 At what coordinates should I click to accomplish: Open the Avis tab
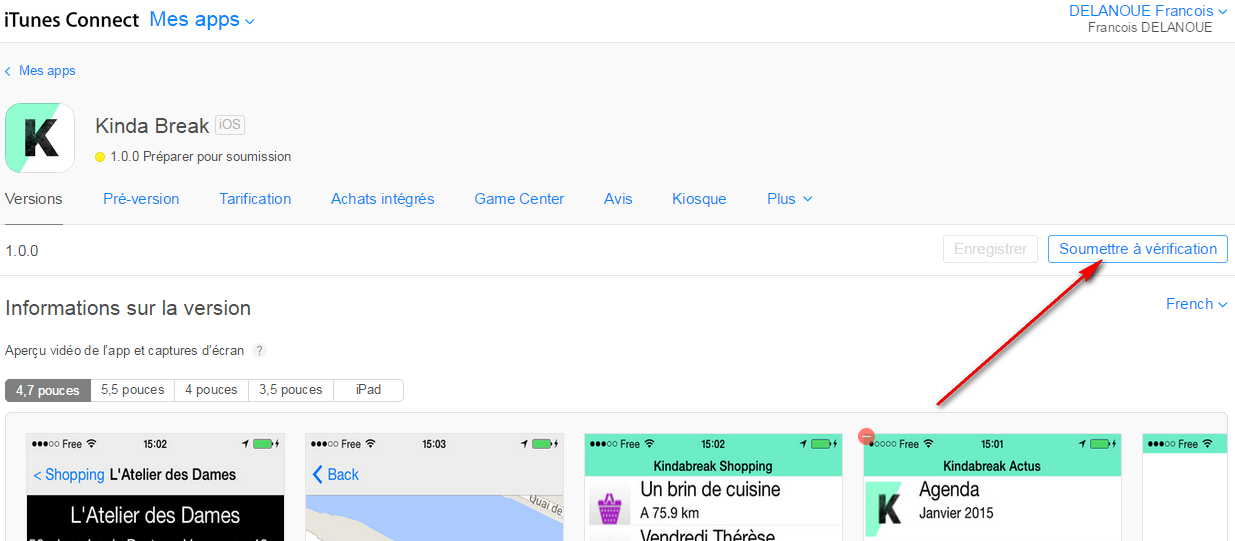tap(618, 199)
